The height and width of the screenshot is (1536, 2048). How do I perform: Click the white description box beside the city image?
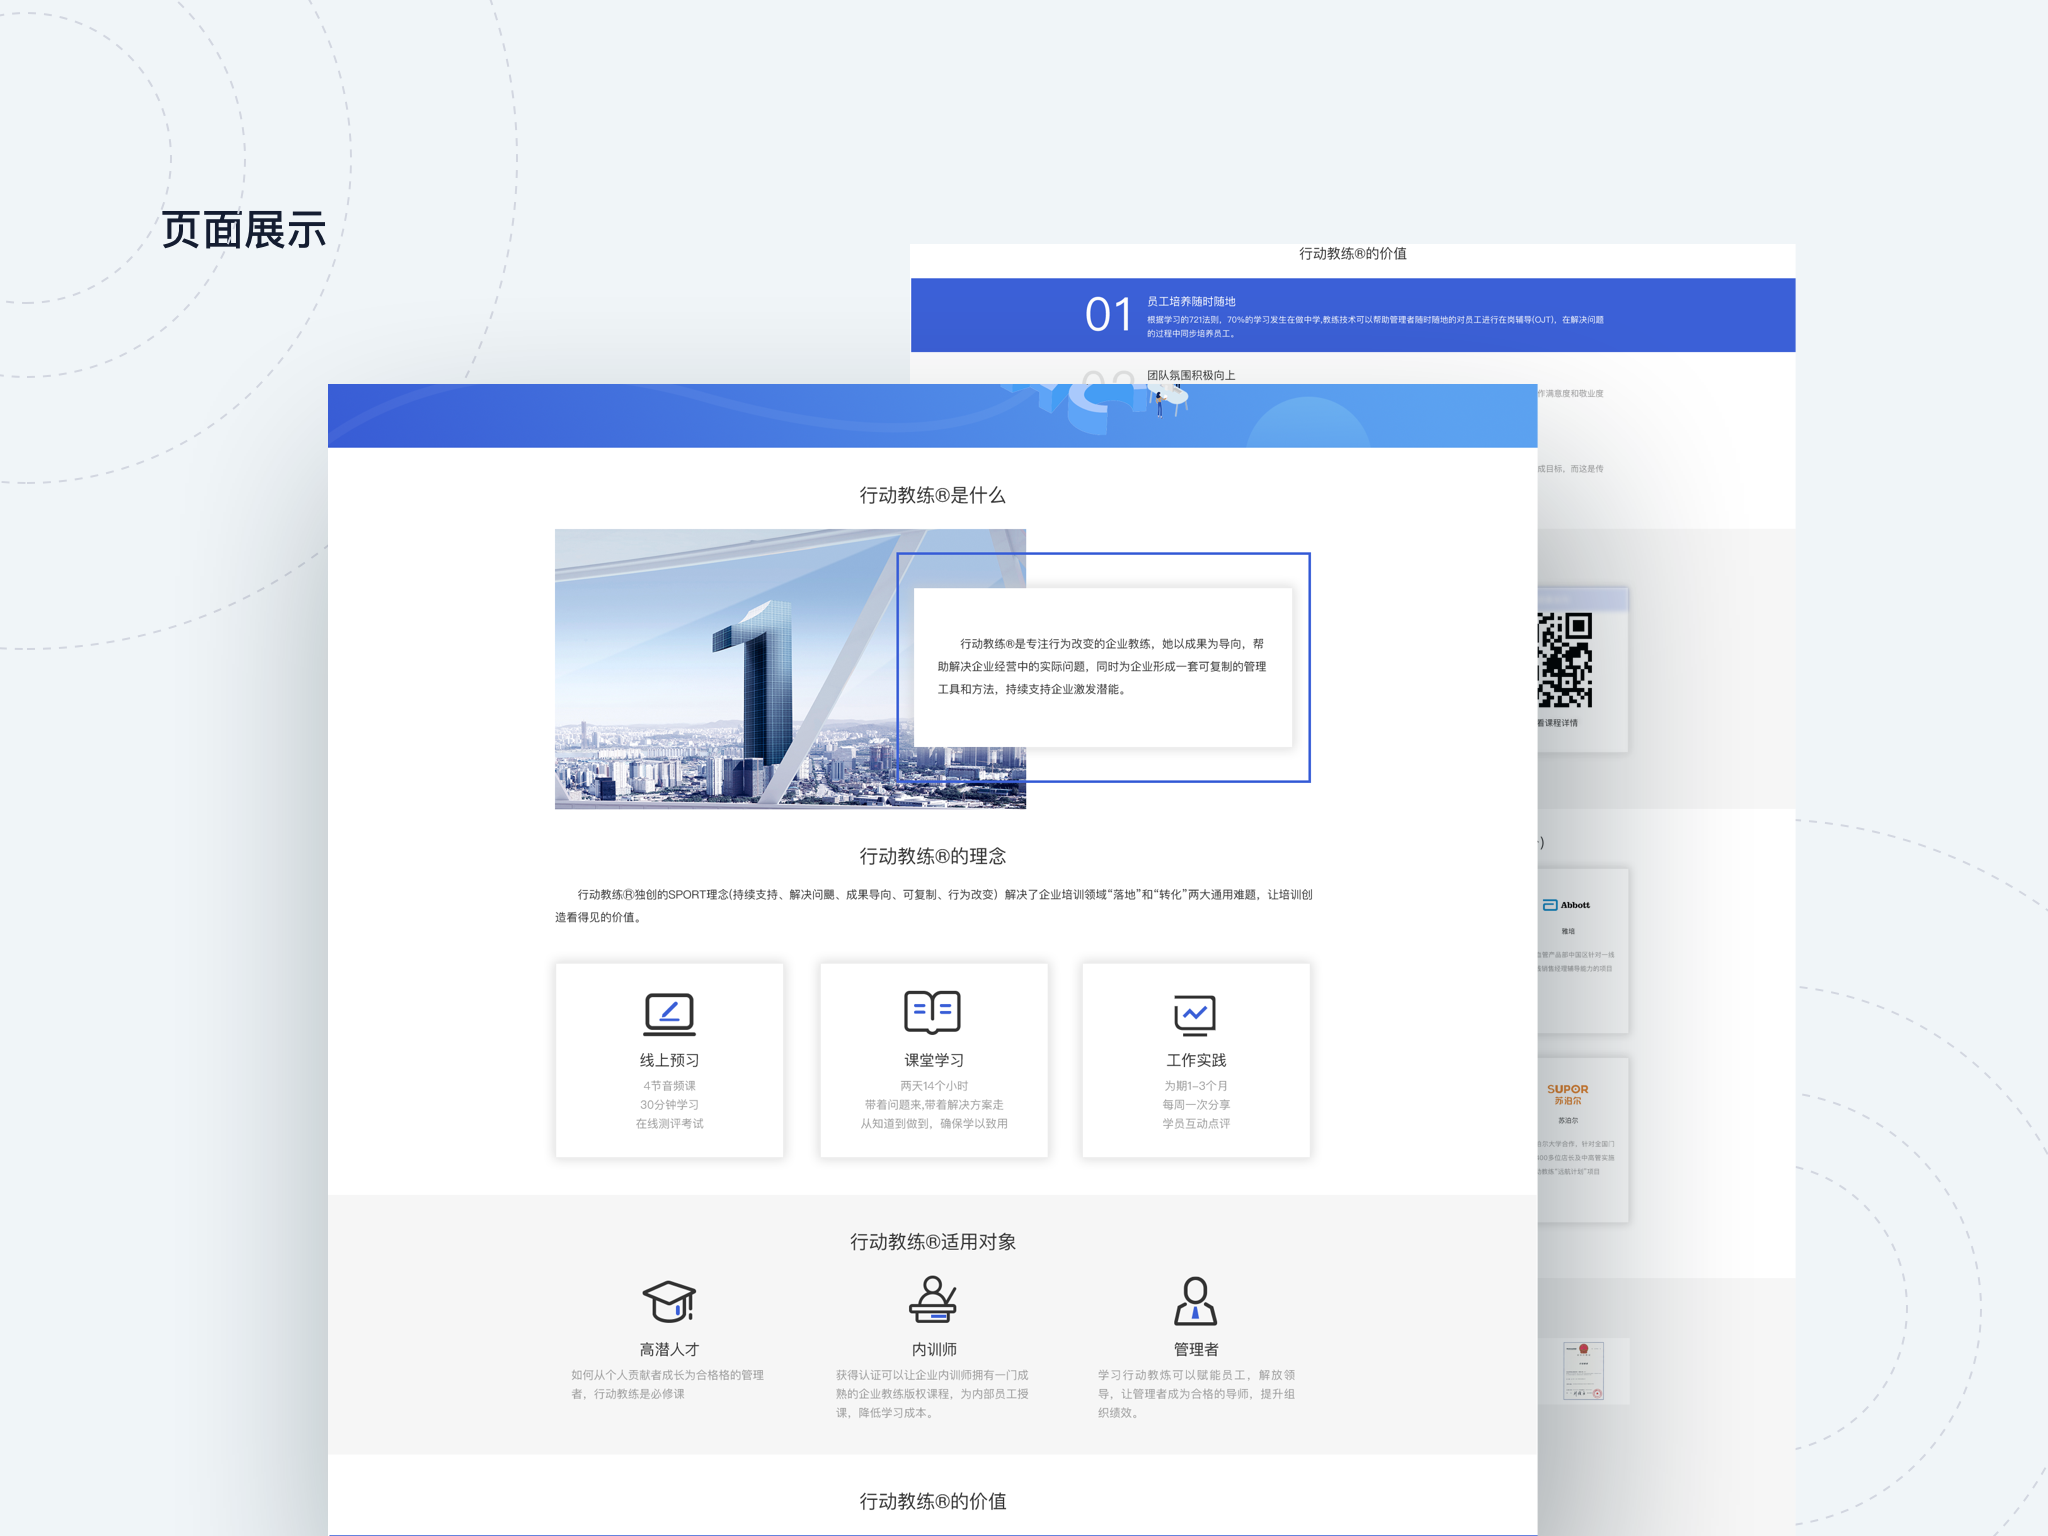pos(1103,667)
